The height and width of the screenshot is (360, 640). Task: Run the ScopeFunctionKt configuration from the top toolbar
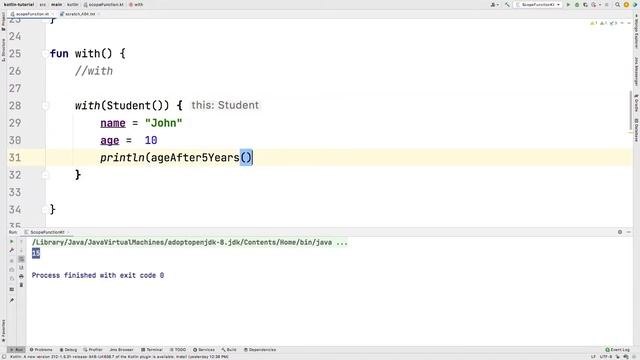[568, 4]
